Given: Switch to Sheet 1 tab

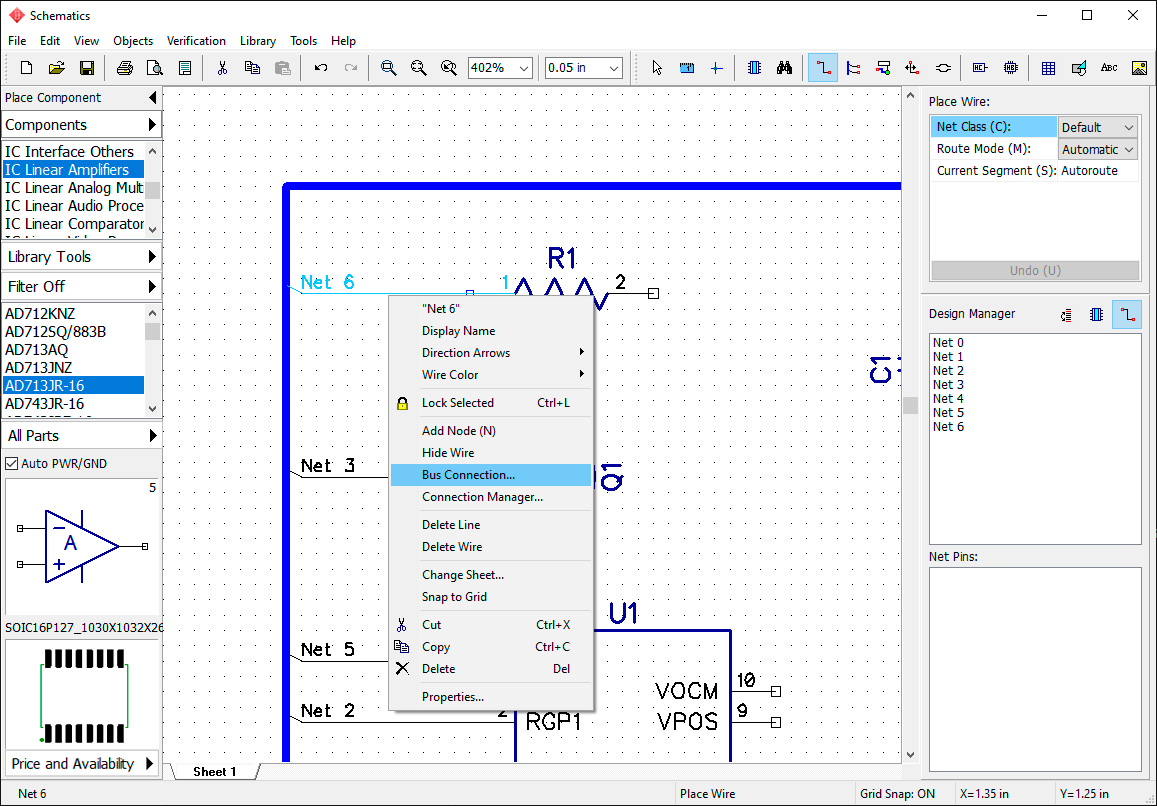Looking at the screenshot, I should 215,771.
